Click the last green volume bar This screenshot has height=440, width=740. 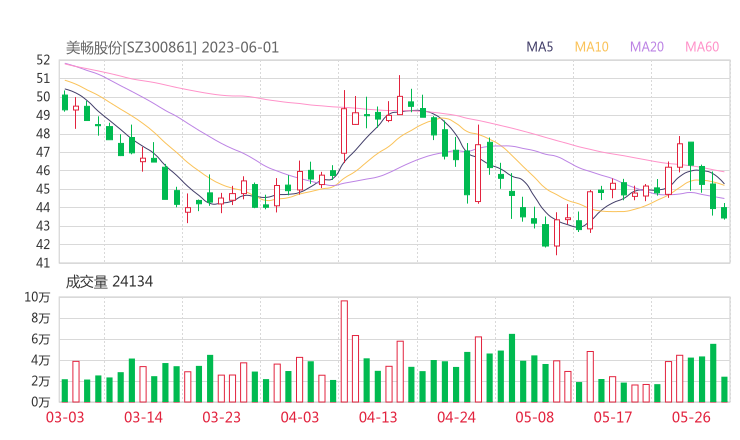click(724, 389)
